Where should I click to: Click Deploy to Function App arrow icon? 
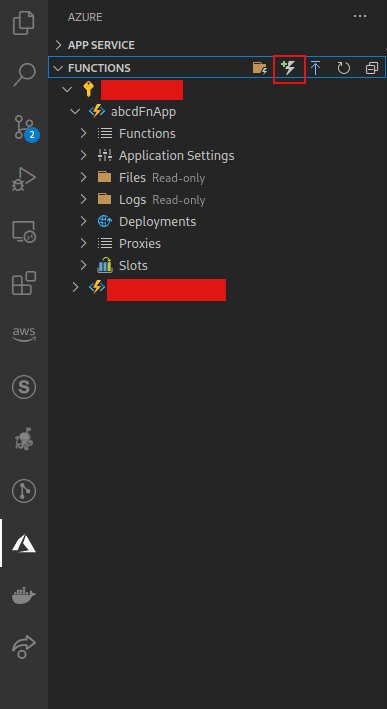(316, 68)
